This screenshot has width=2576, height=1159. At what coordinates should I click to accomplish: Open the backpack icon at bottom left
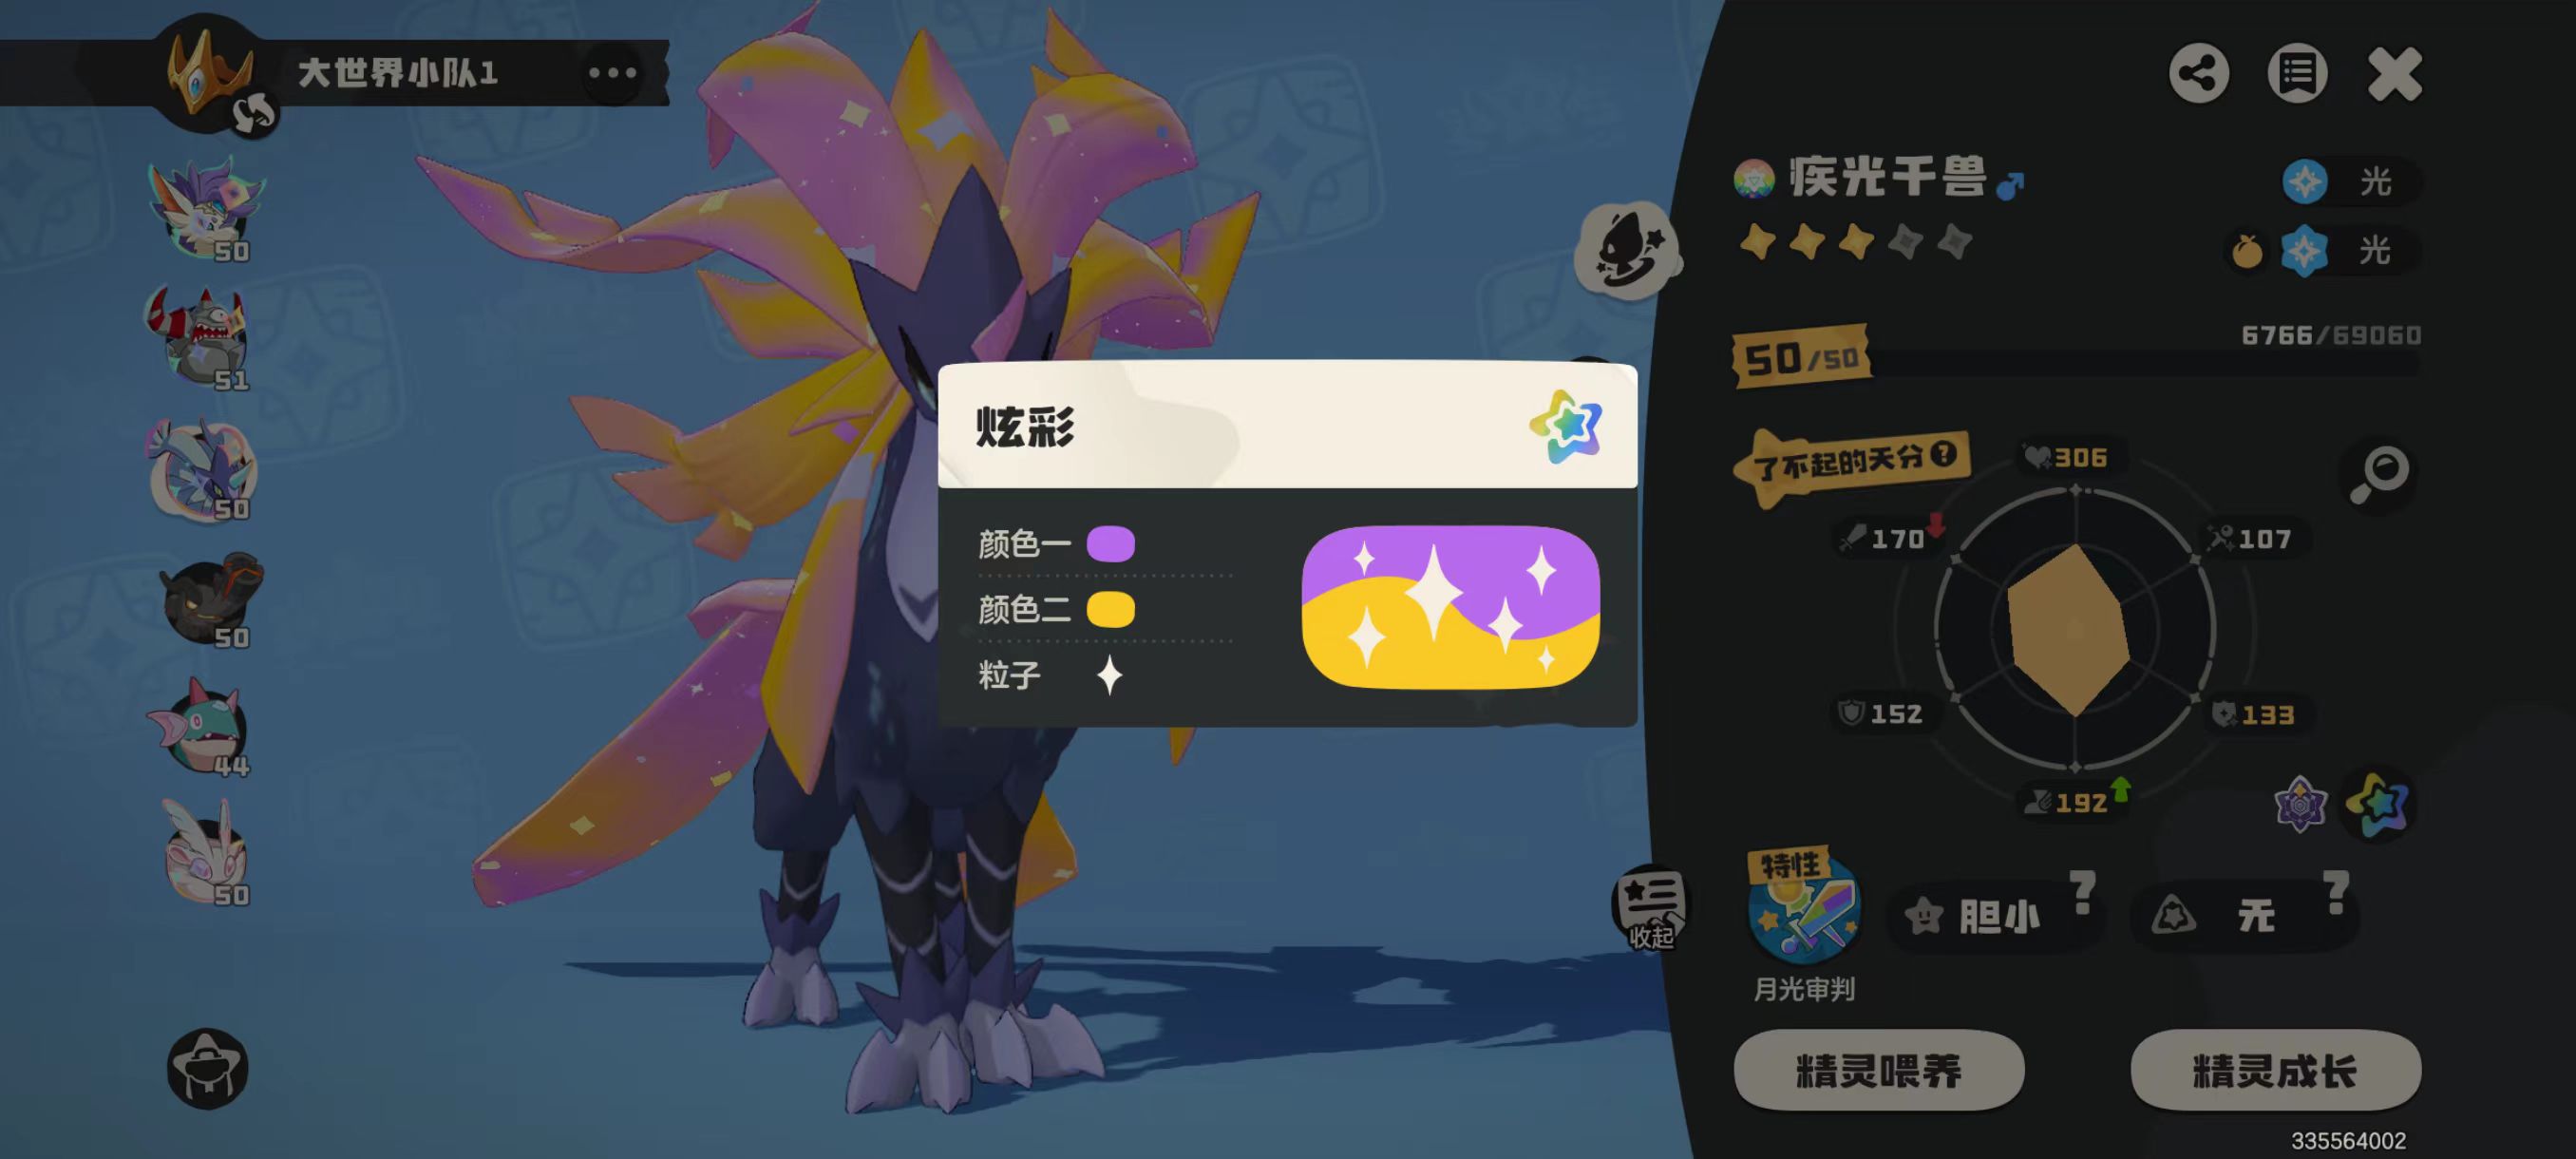coord(207,1067)
